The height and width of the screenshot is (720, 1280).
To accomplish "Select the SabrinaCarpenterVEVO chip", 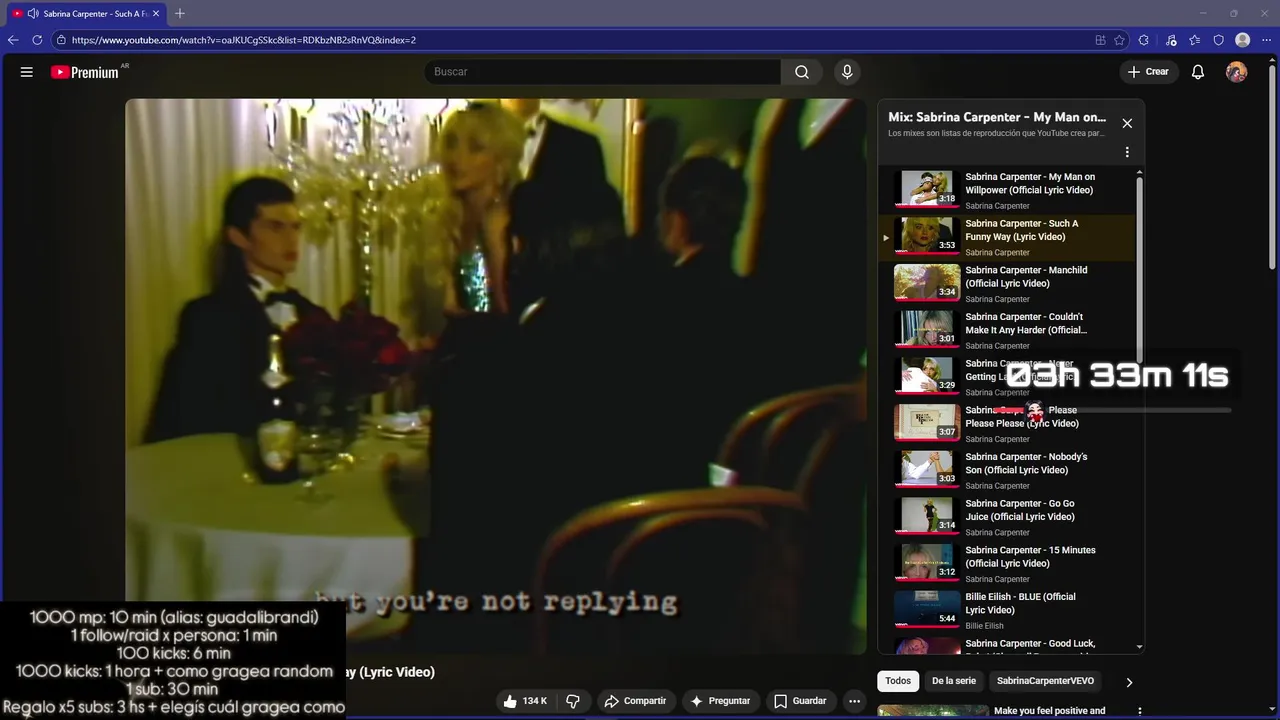I will pyautogui.click(x=1045, y=681).
